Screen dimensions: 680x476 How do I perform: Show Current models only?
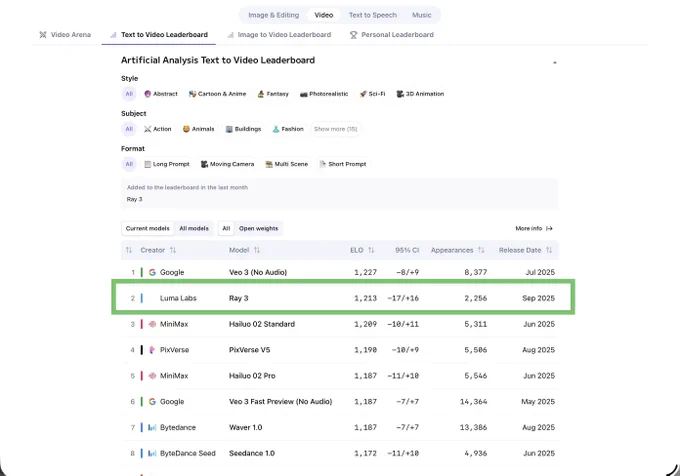[147, 228]
